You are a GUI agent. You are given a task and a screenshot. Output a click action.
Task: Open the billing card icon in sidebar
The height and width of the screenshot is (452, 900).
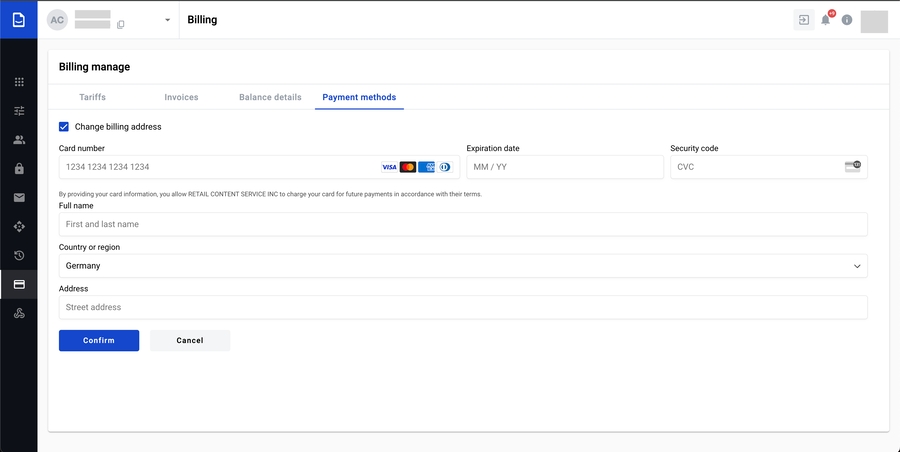[19, 284]
